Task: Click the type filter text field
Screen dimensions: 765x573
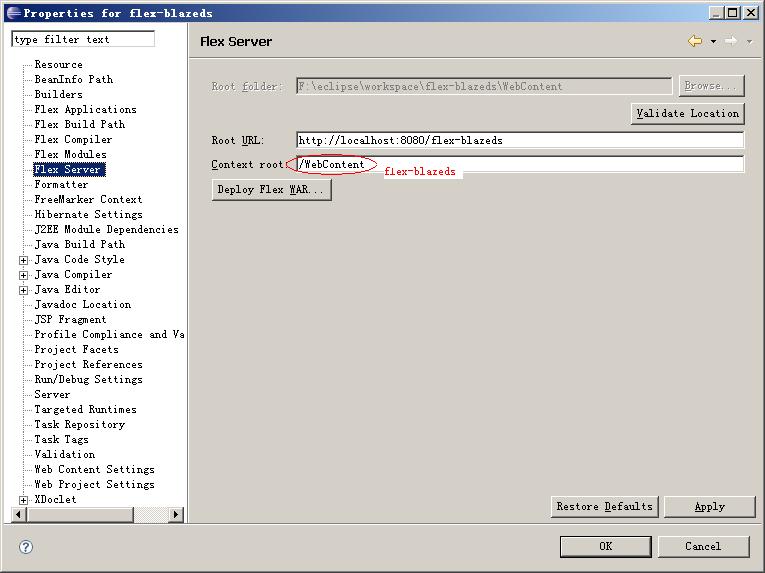Action: point(83,39)
